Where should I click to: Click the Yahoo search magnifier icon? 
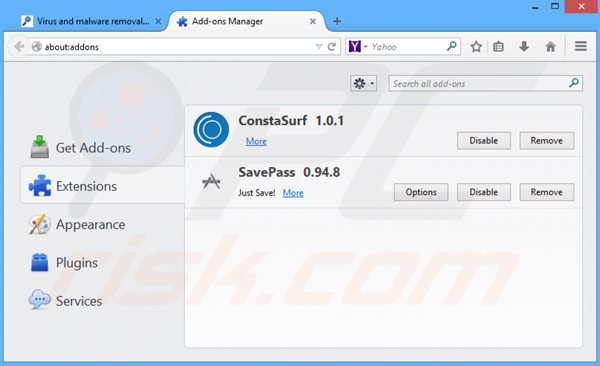452,46
